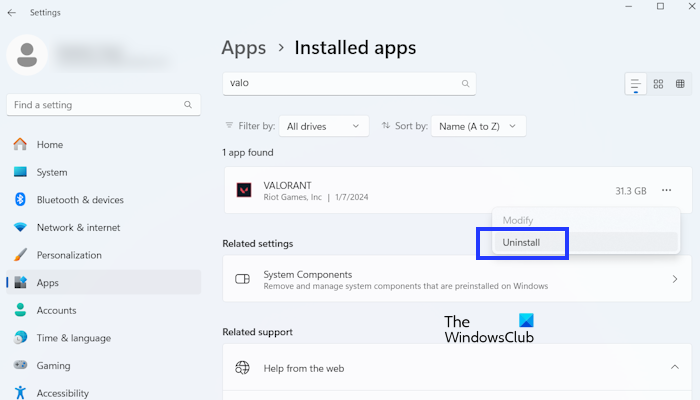Click the System Components title
Screen dimensions: 700x400
tap(308, 275)
